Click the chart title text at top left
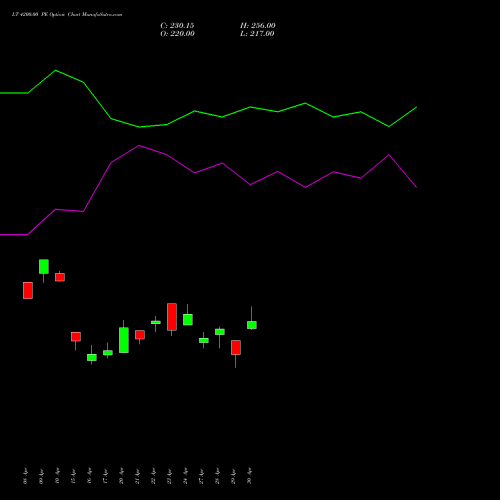 click(67, 15)
